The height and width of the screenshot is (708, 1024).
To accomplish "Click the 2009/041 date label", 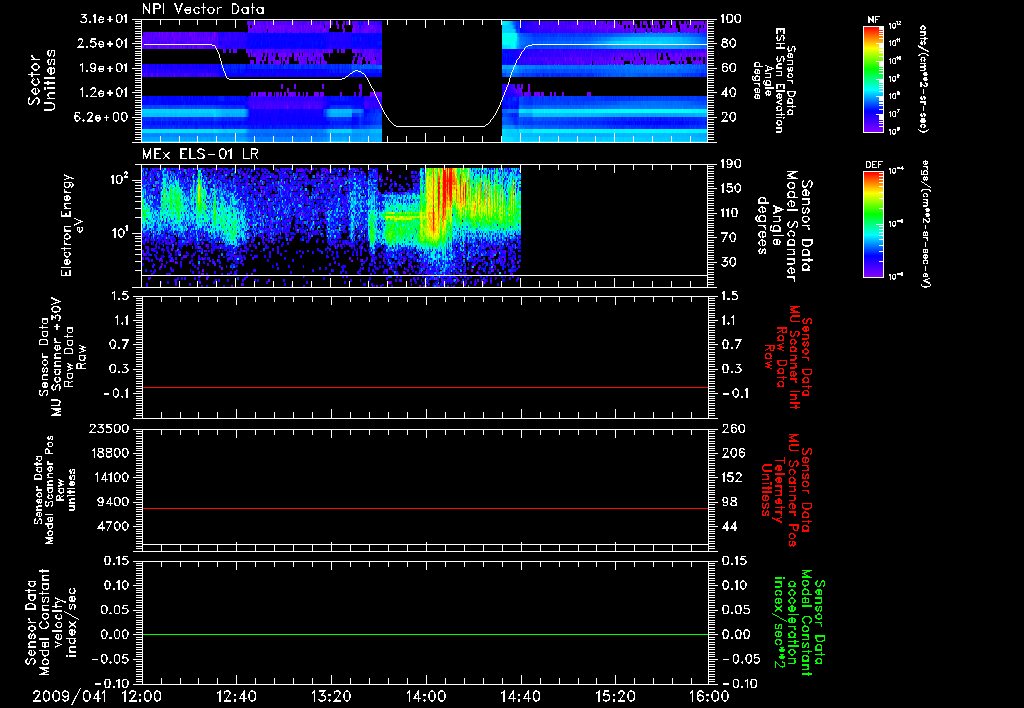I will tap(70, 696).
